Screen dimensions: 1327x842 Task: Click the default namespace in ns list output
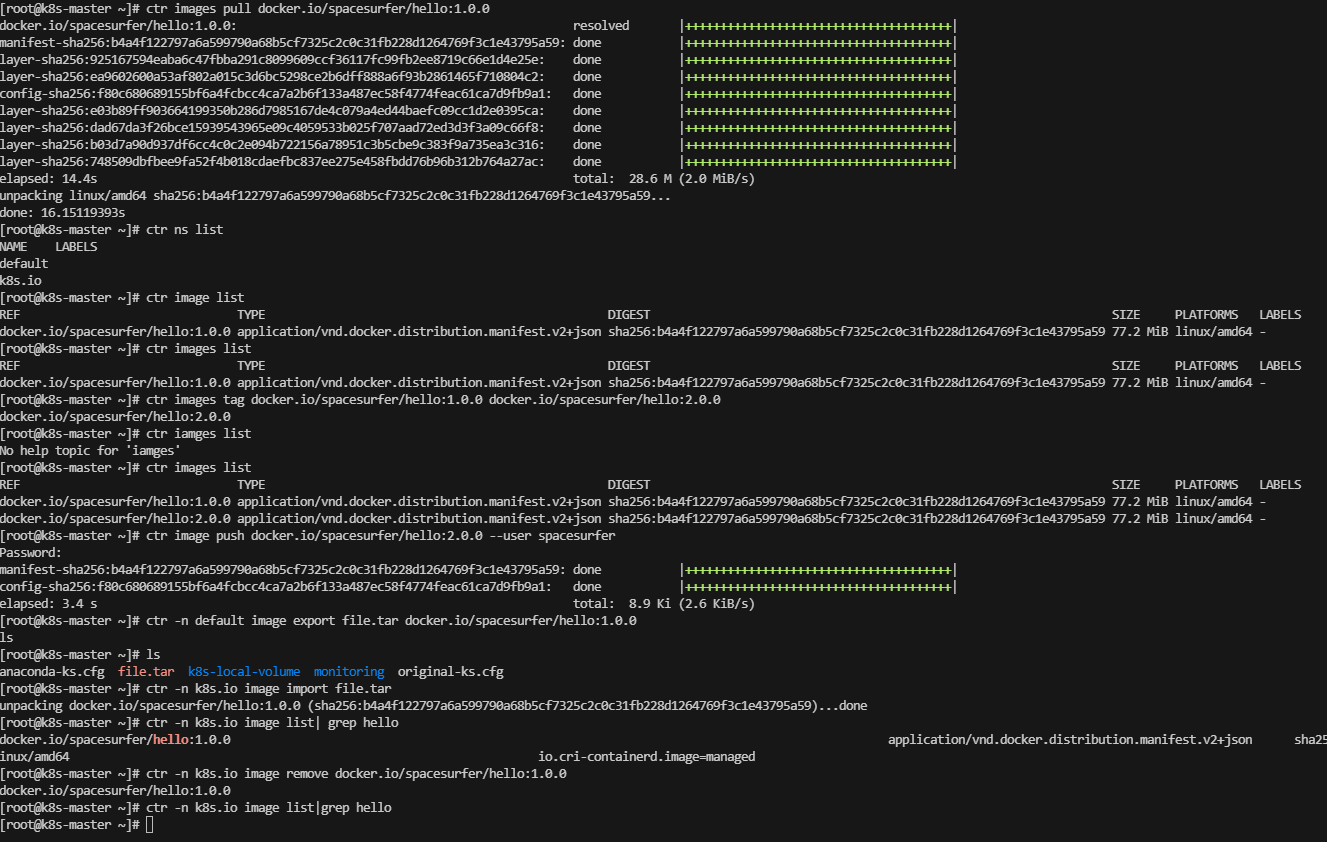point(24,264)
